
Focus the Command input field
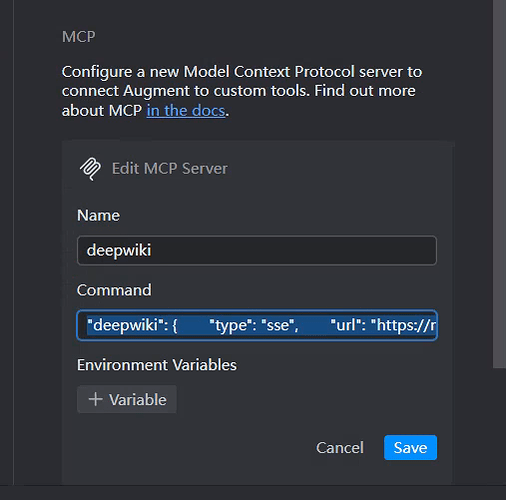257,325
